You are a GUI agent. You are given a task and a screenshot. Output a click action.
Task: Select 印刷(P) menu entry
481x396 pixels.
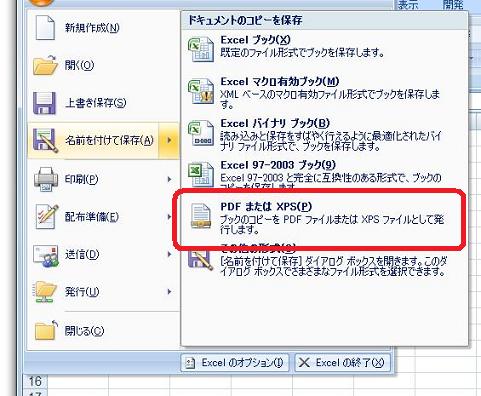coord(103,179)
